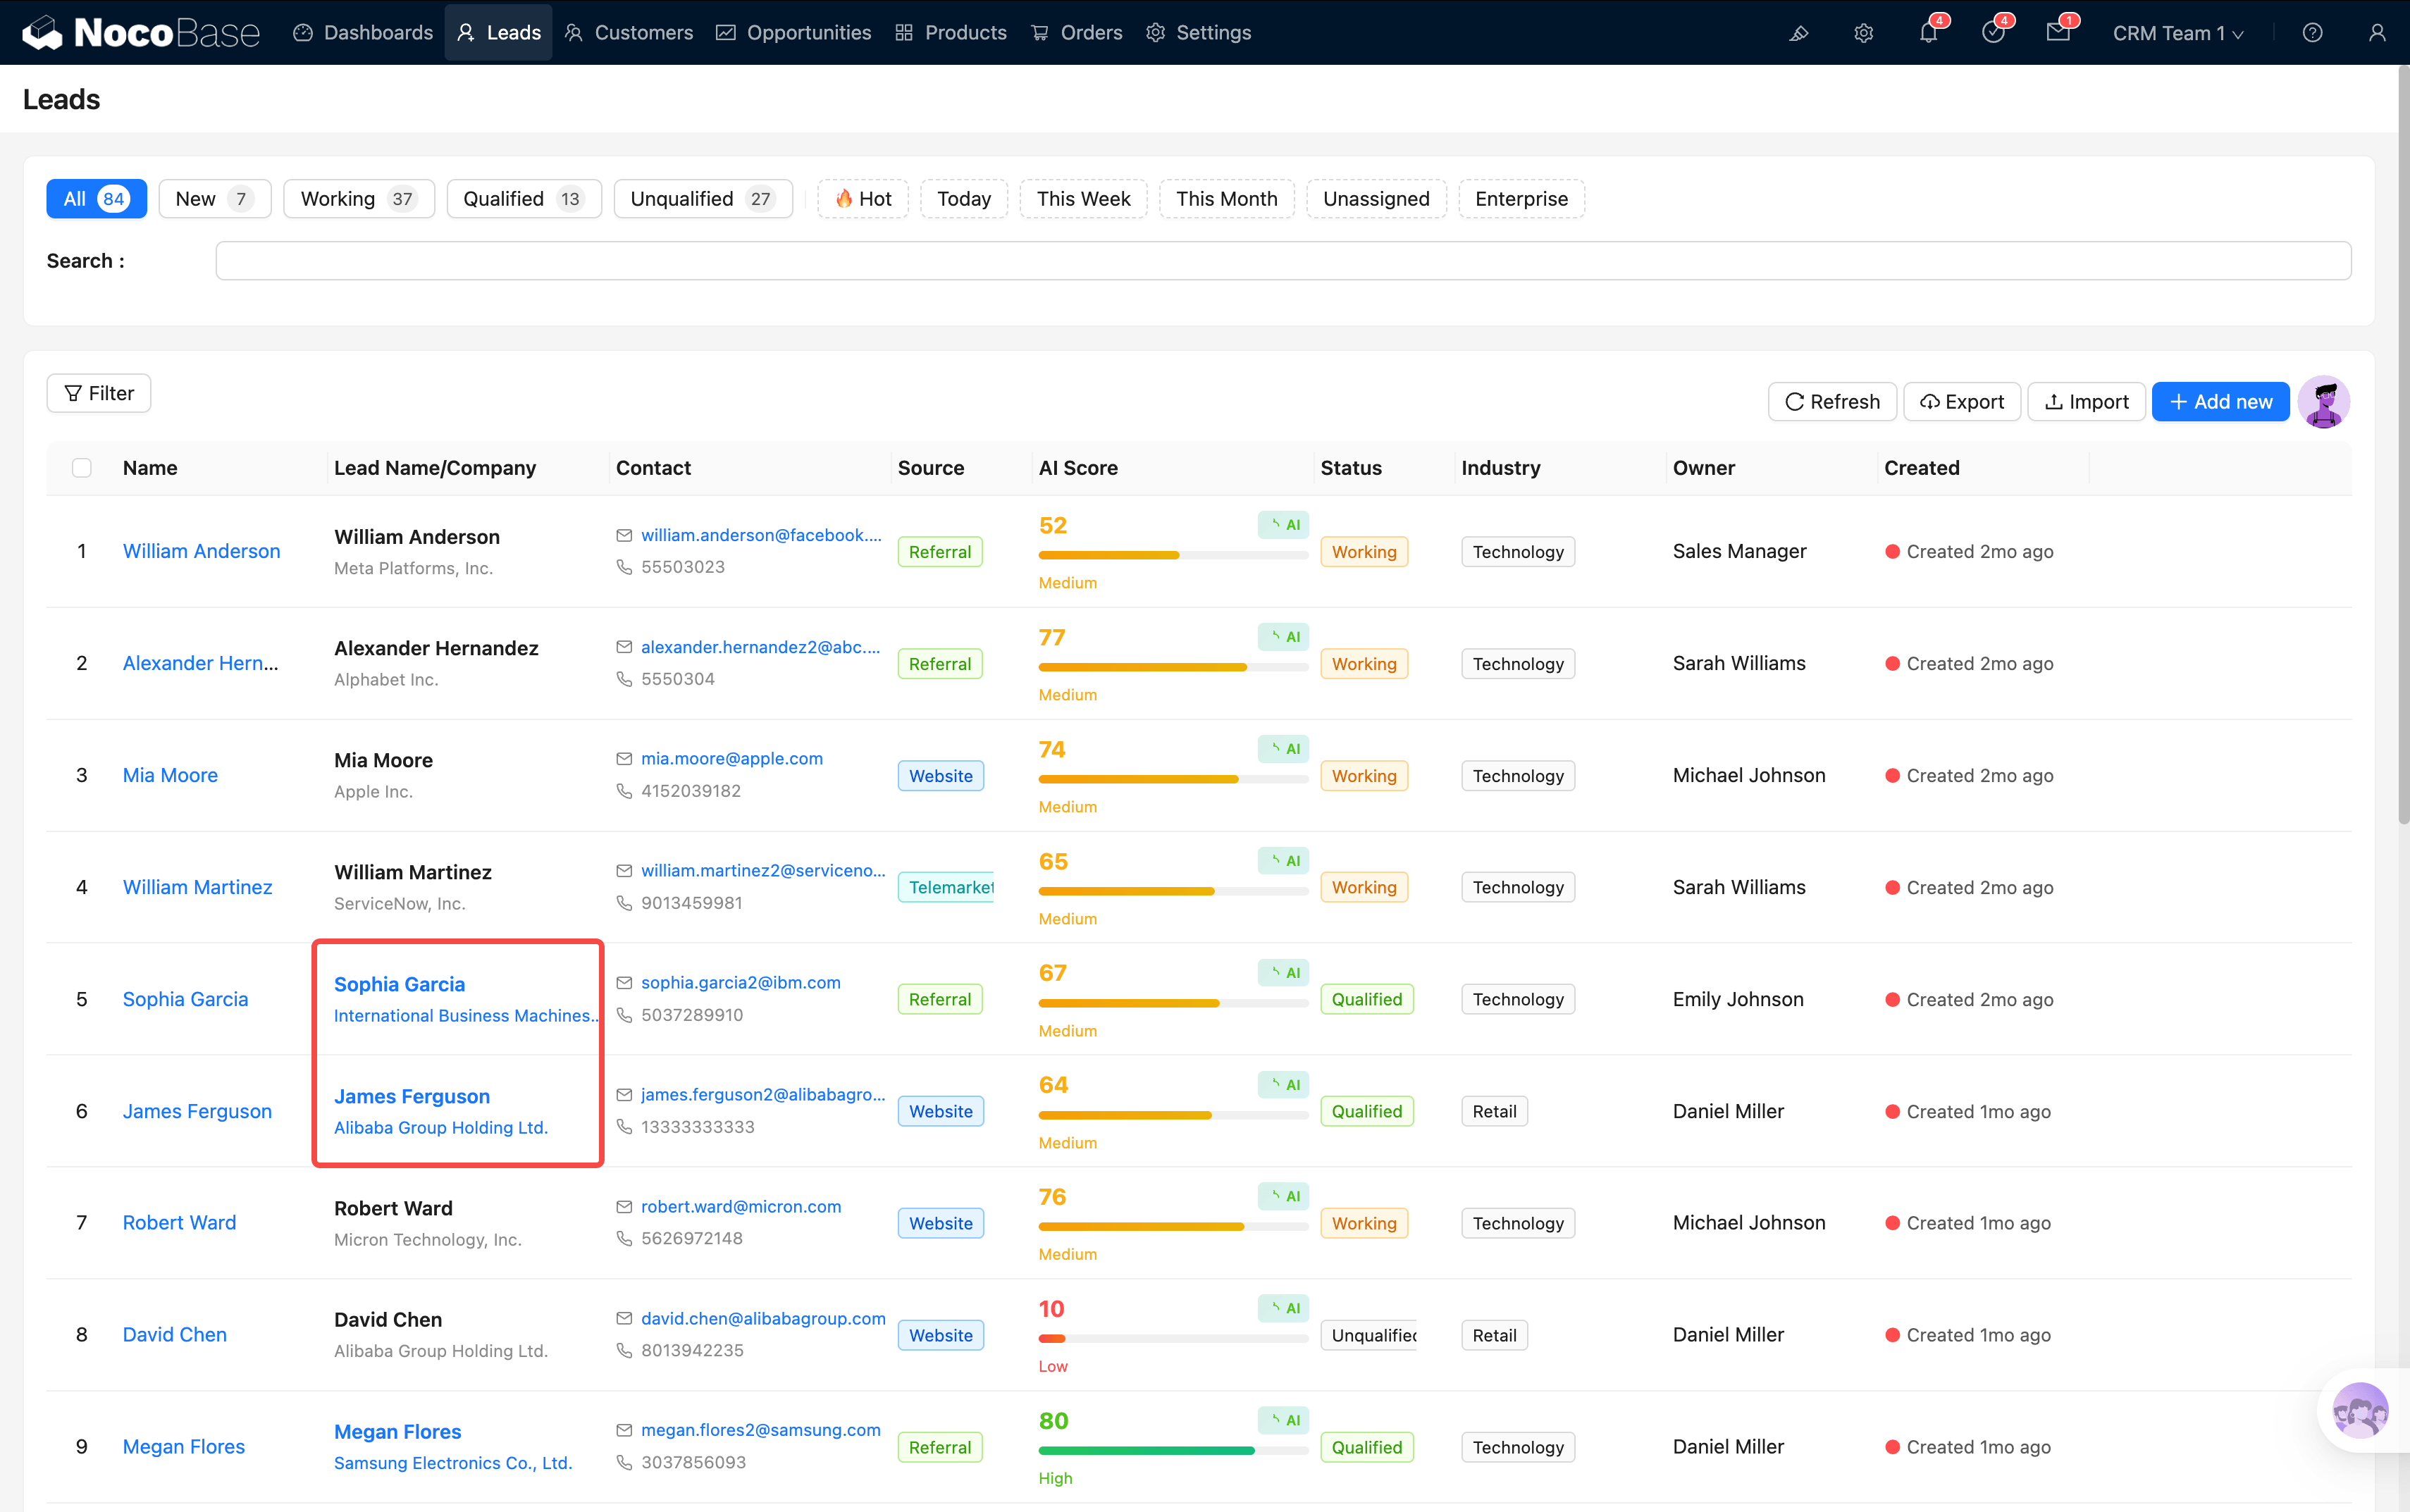
Task: Toggle the select-all rows checkbox
Action: point(82,468)
